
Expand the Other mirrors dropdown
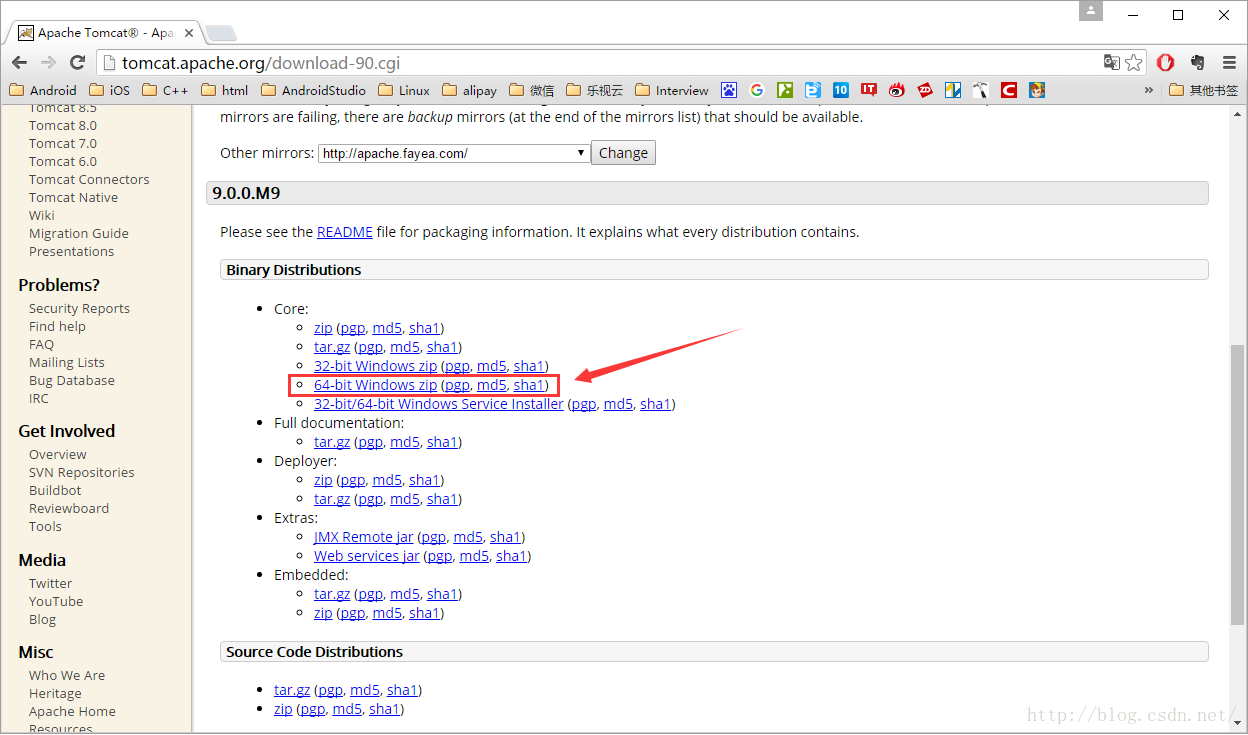tap(454, 153)
